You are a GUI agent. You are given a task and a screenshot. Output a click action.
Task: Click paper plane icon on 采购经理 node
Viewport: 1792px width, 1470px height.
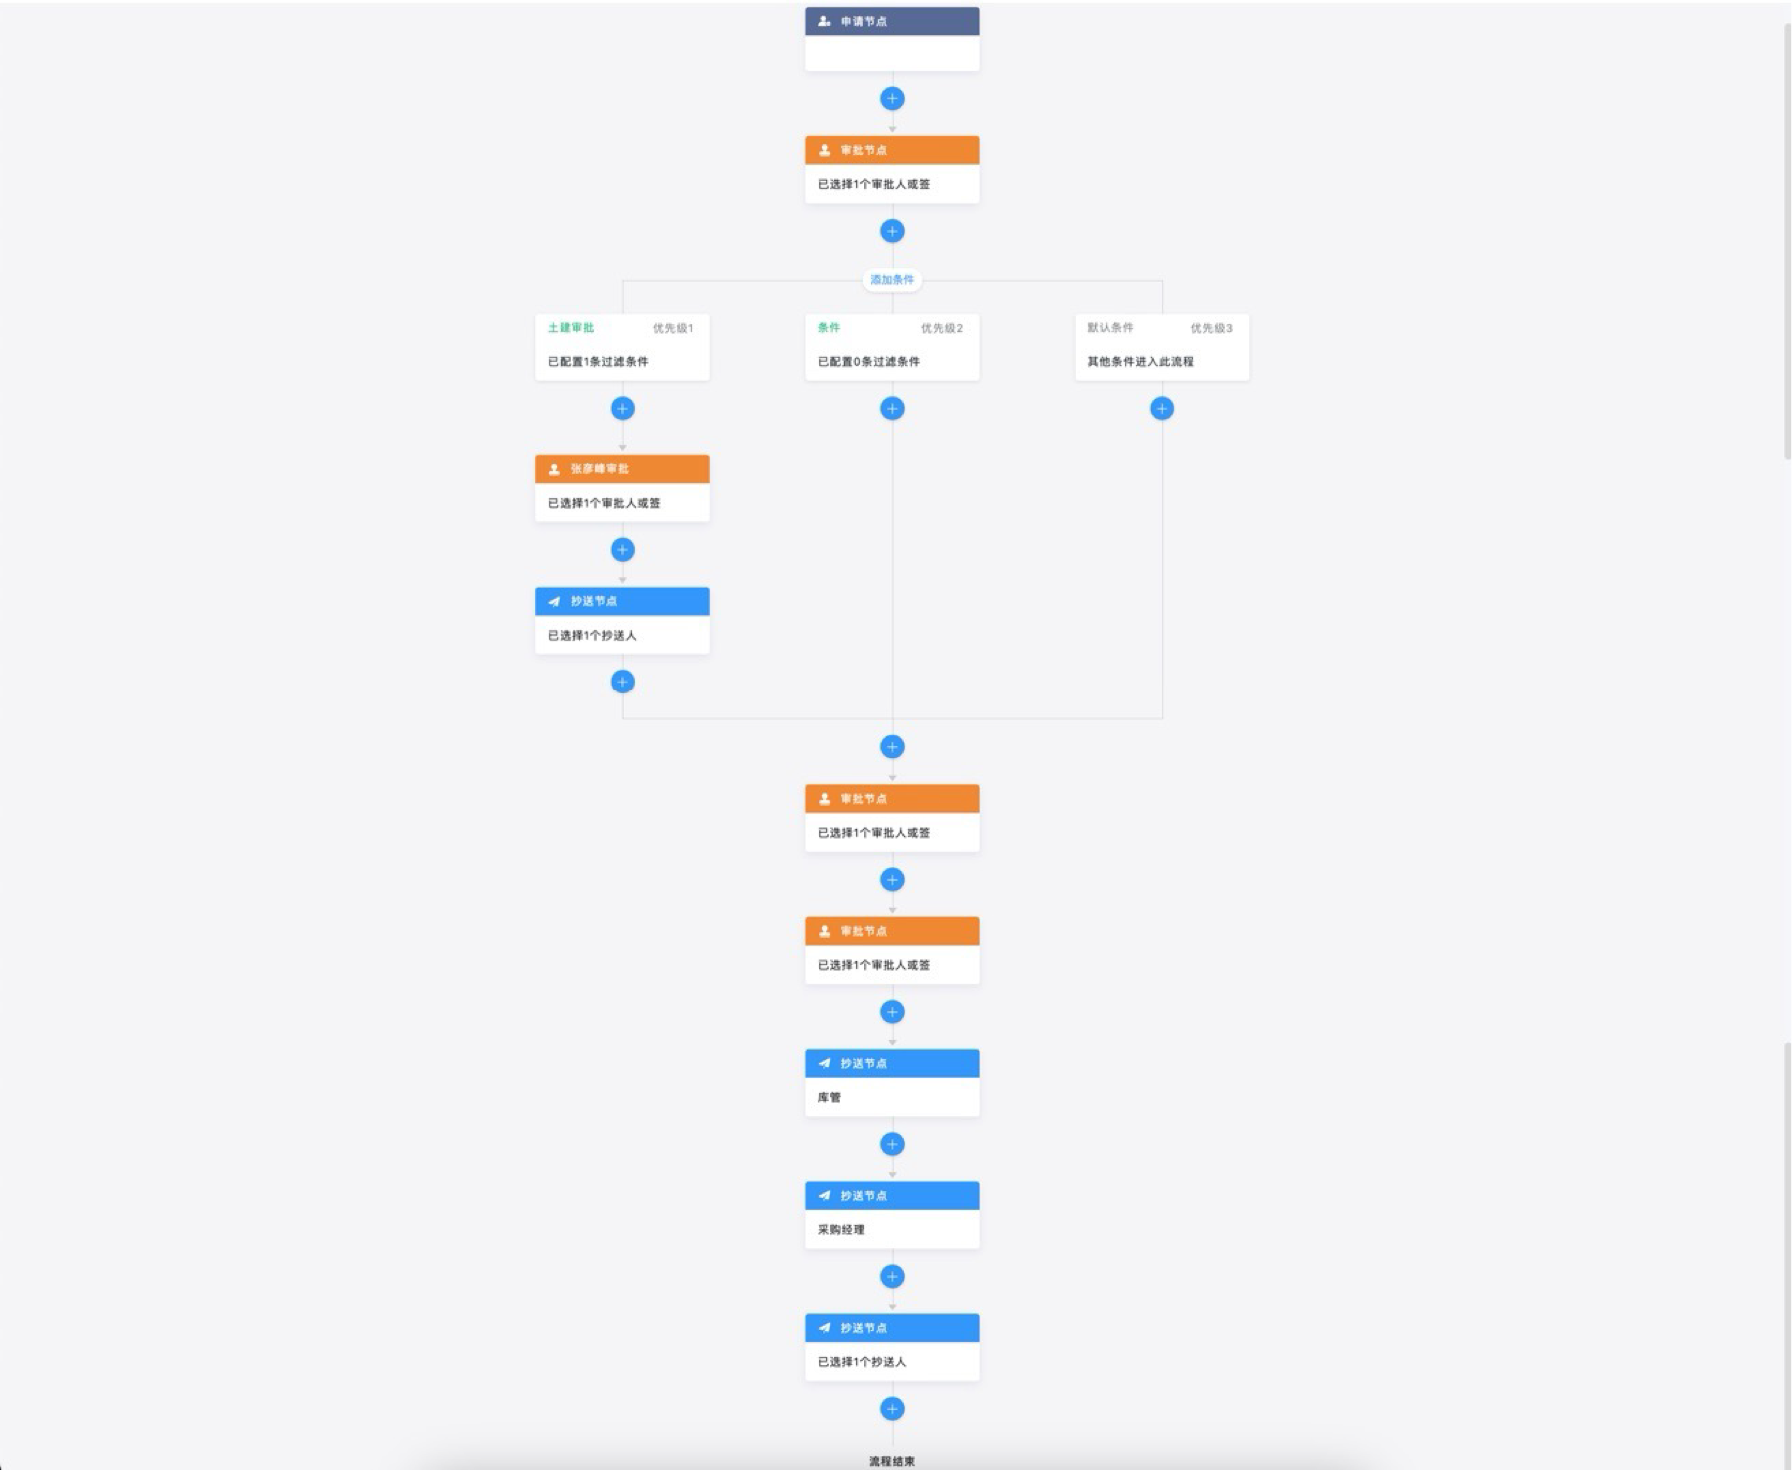(824, 1196)
